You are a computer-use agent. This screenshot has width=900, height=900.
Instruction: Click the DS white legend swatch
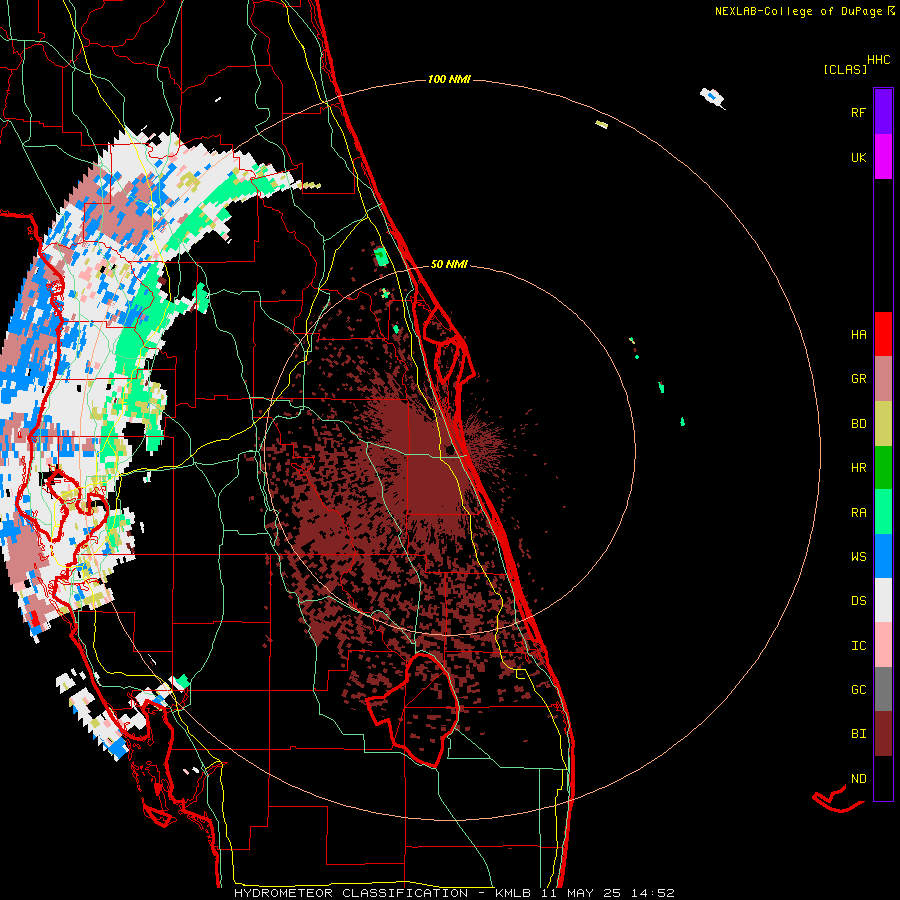coord(883,600)
